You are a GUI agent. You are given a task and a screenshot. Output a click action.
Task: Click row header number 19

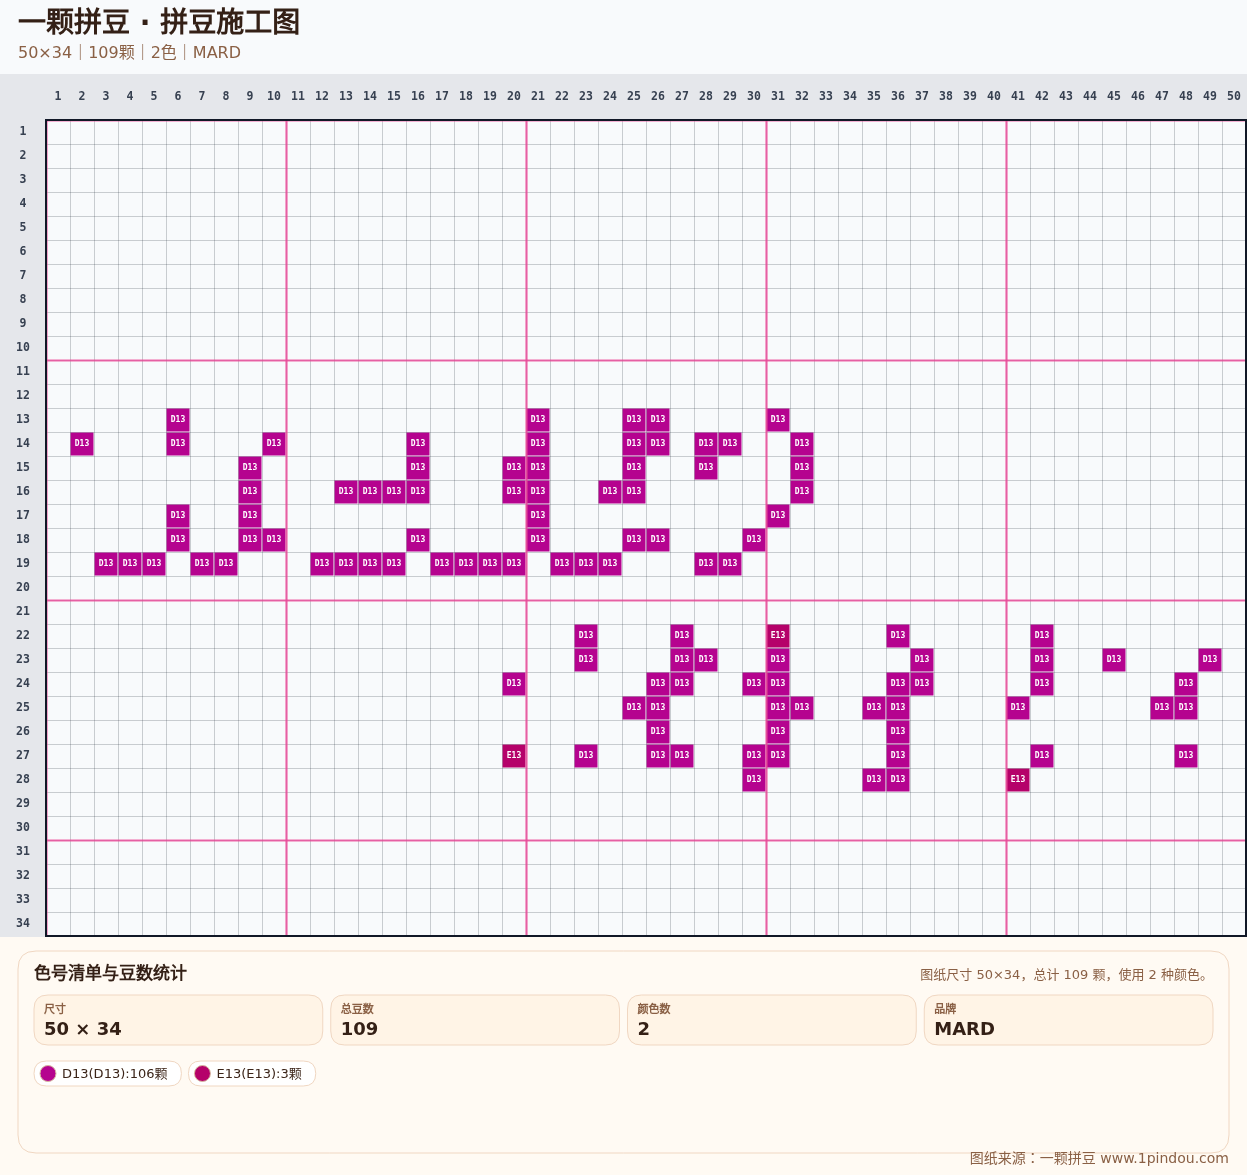[x=23, y=563]
